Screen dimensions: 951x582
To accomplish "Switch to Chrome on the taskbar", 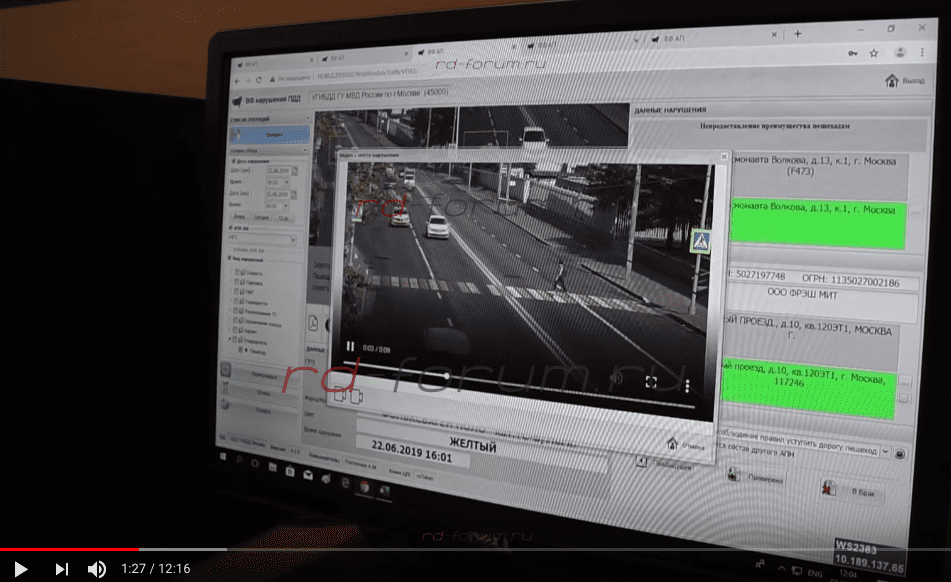I will (364, 486).
